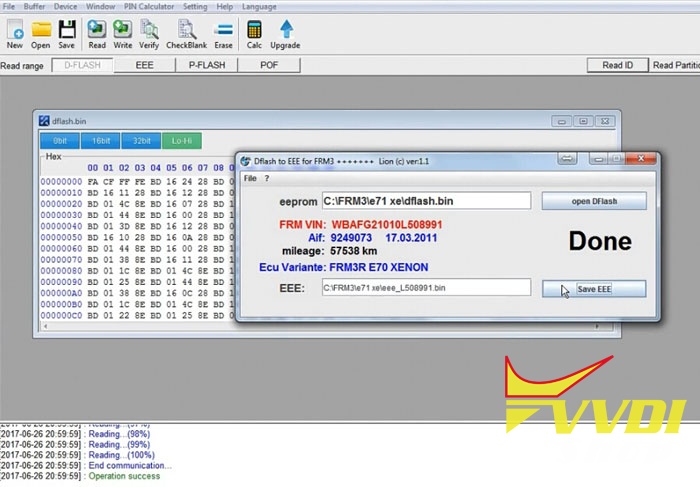Click column header 07 in hex view

[203, 168]
